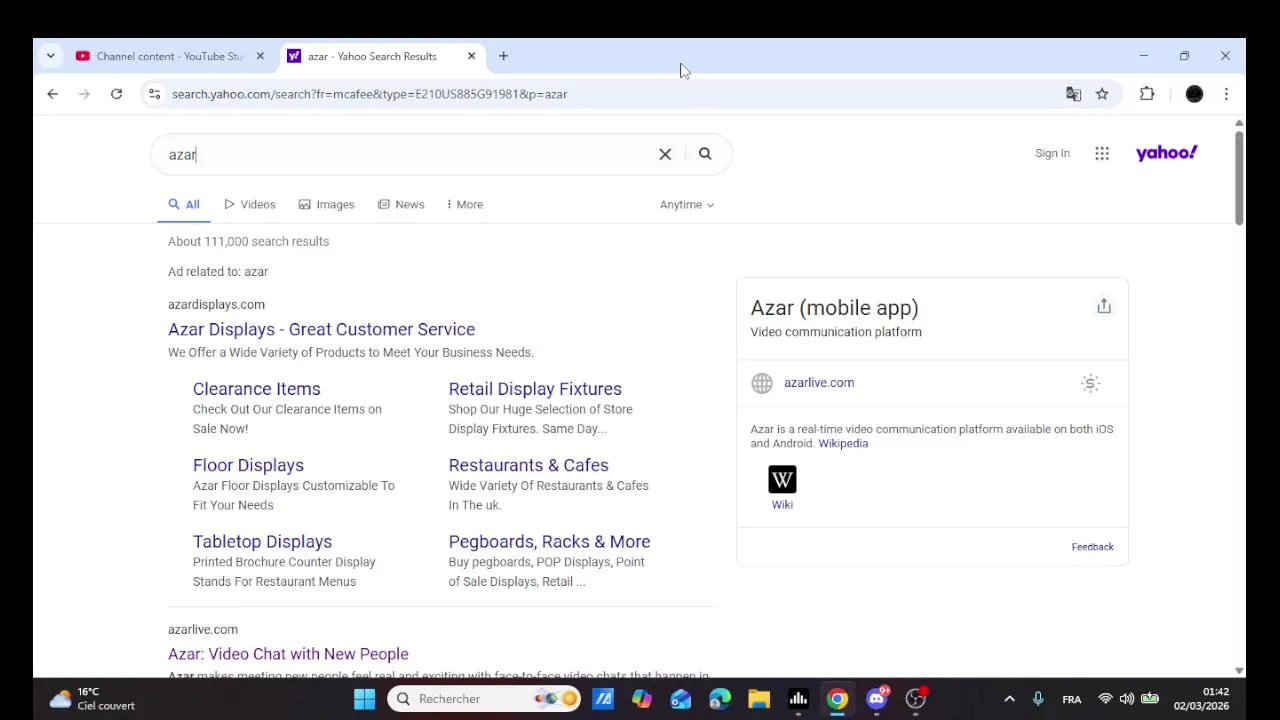Open the Floor Displays link
1280x720 pixels.
click(248, 465)
